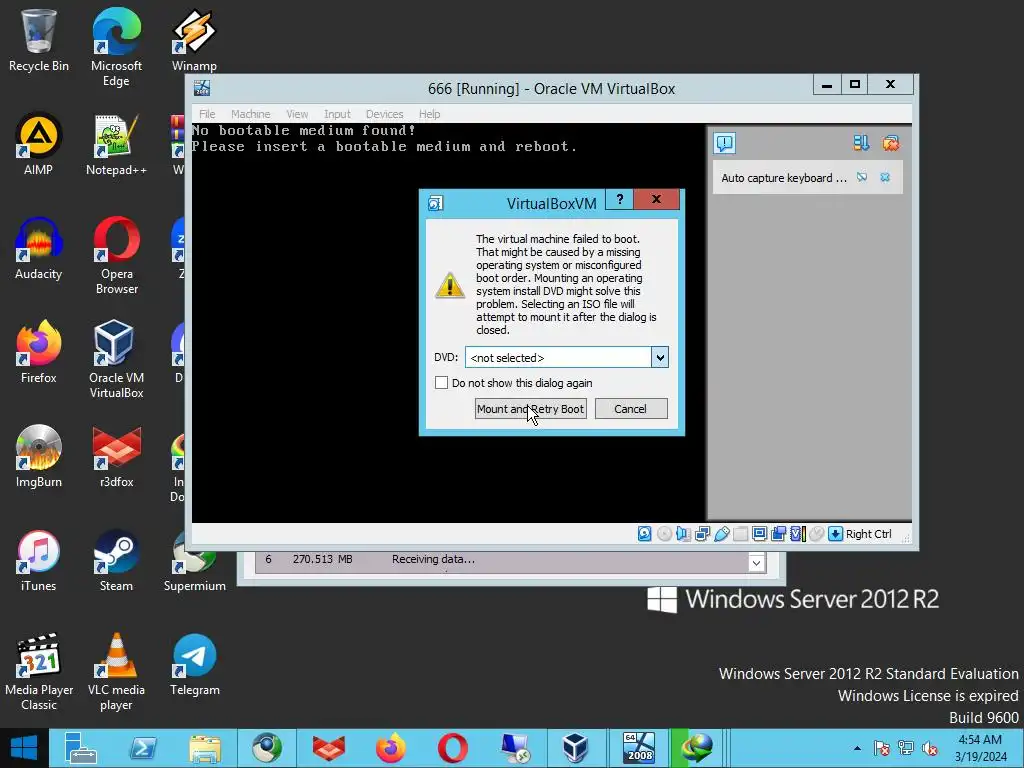
Task: Click the optical disk status icon
Action: pos(664,534)
